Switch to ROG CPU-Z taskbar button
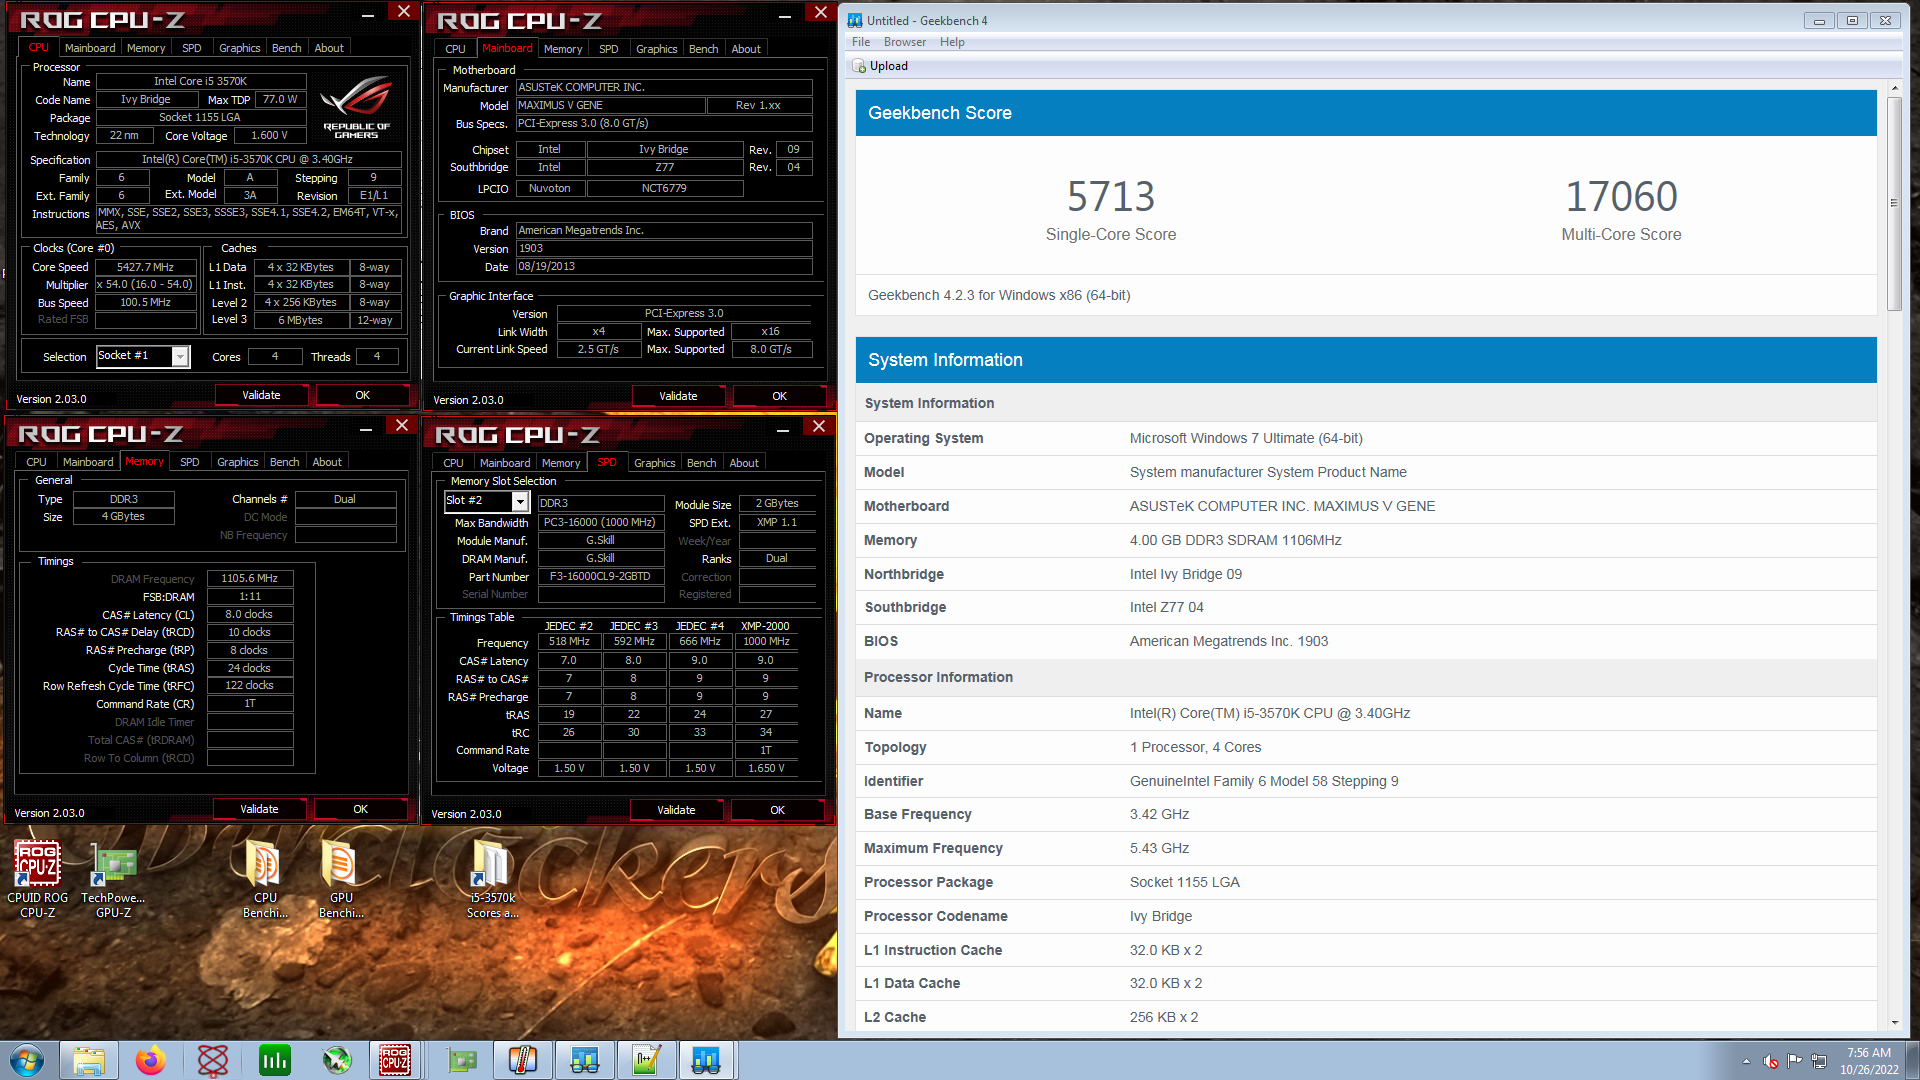The image size is (1920, 1080). point(395,1060)
